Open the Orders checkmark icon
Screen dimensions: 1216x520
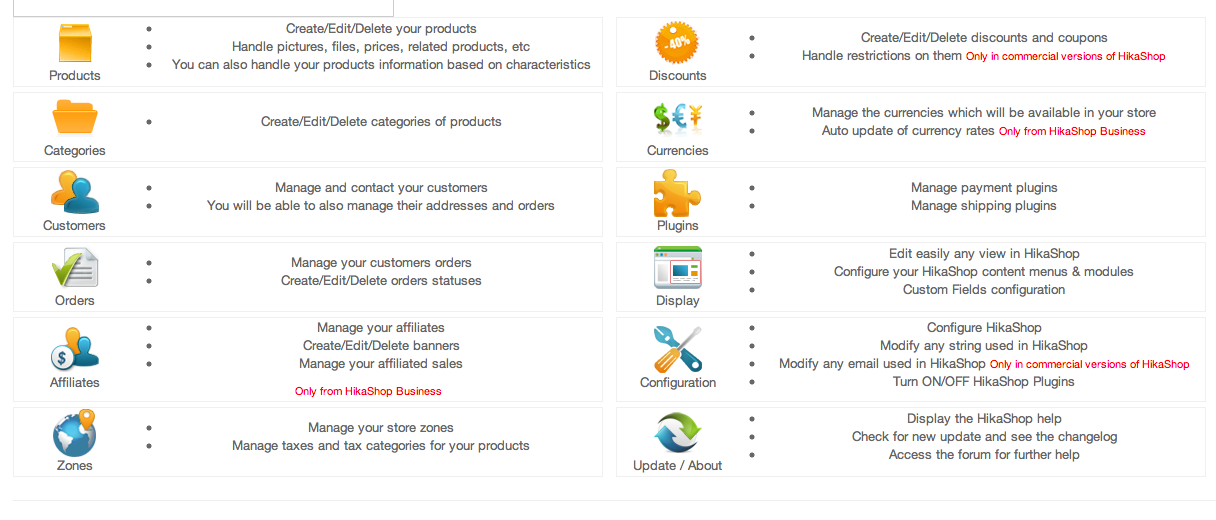click(75, 267)
